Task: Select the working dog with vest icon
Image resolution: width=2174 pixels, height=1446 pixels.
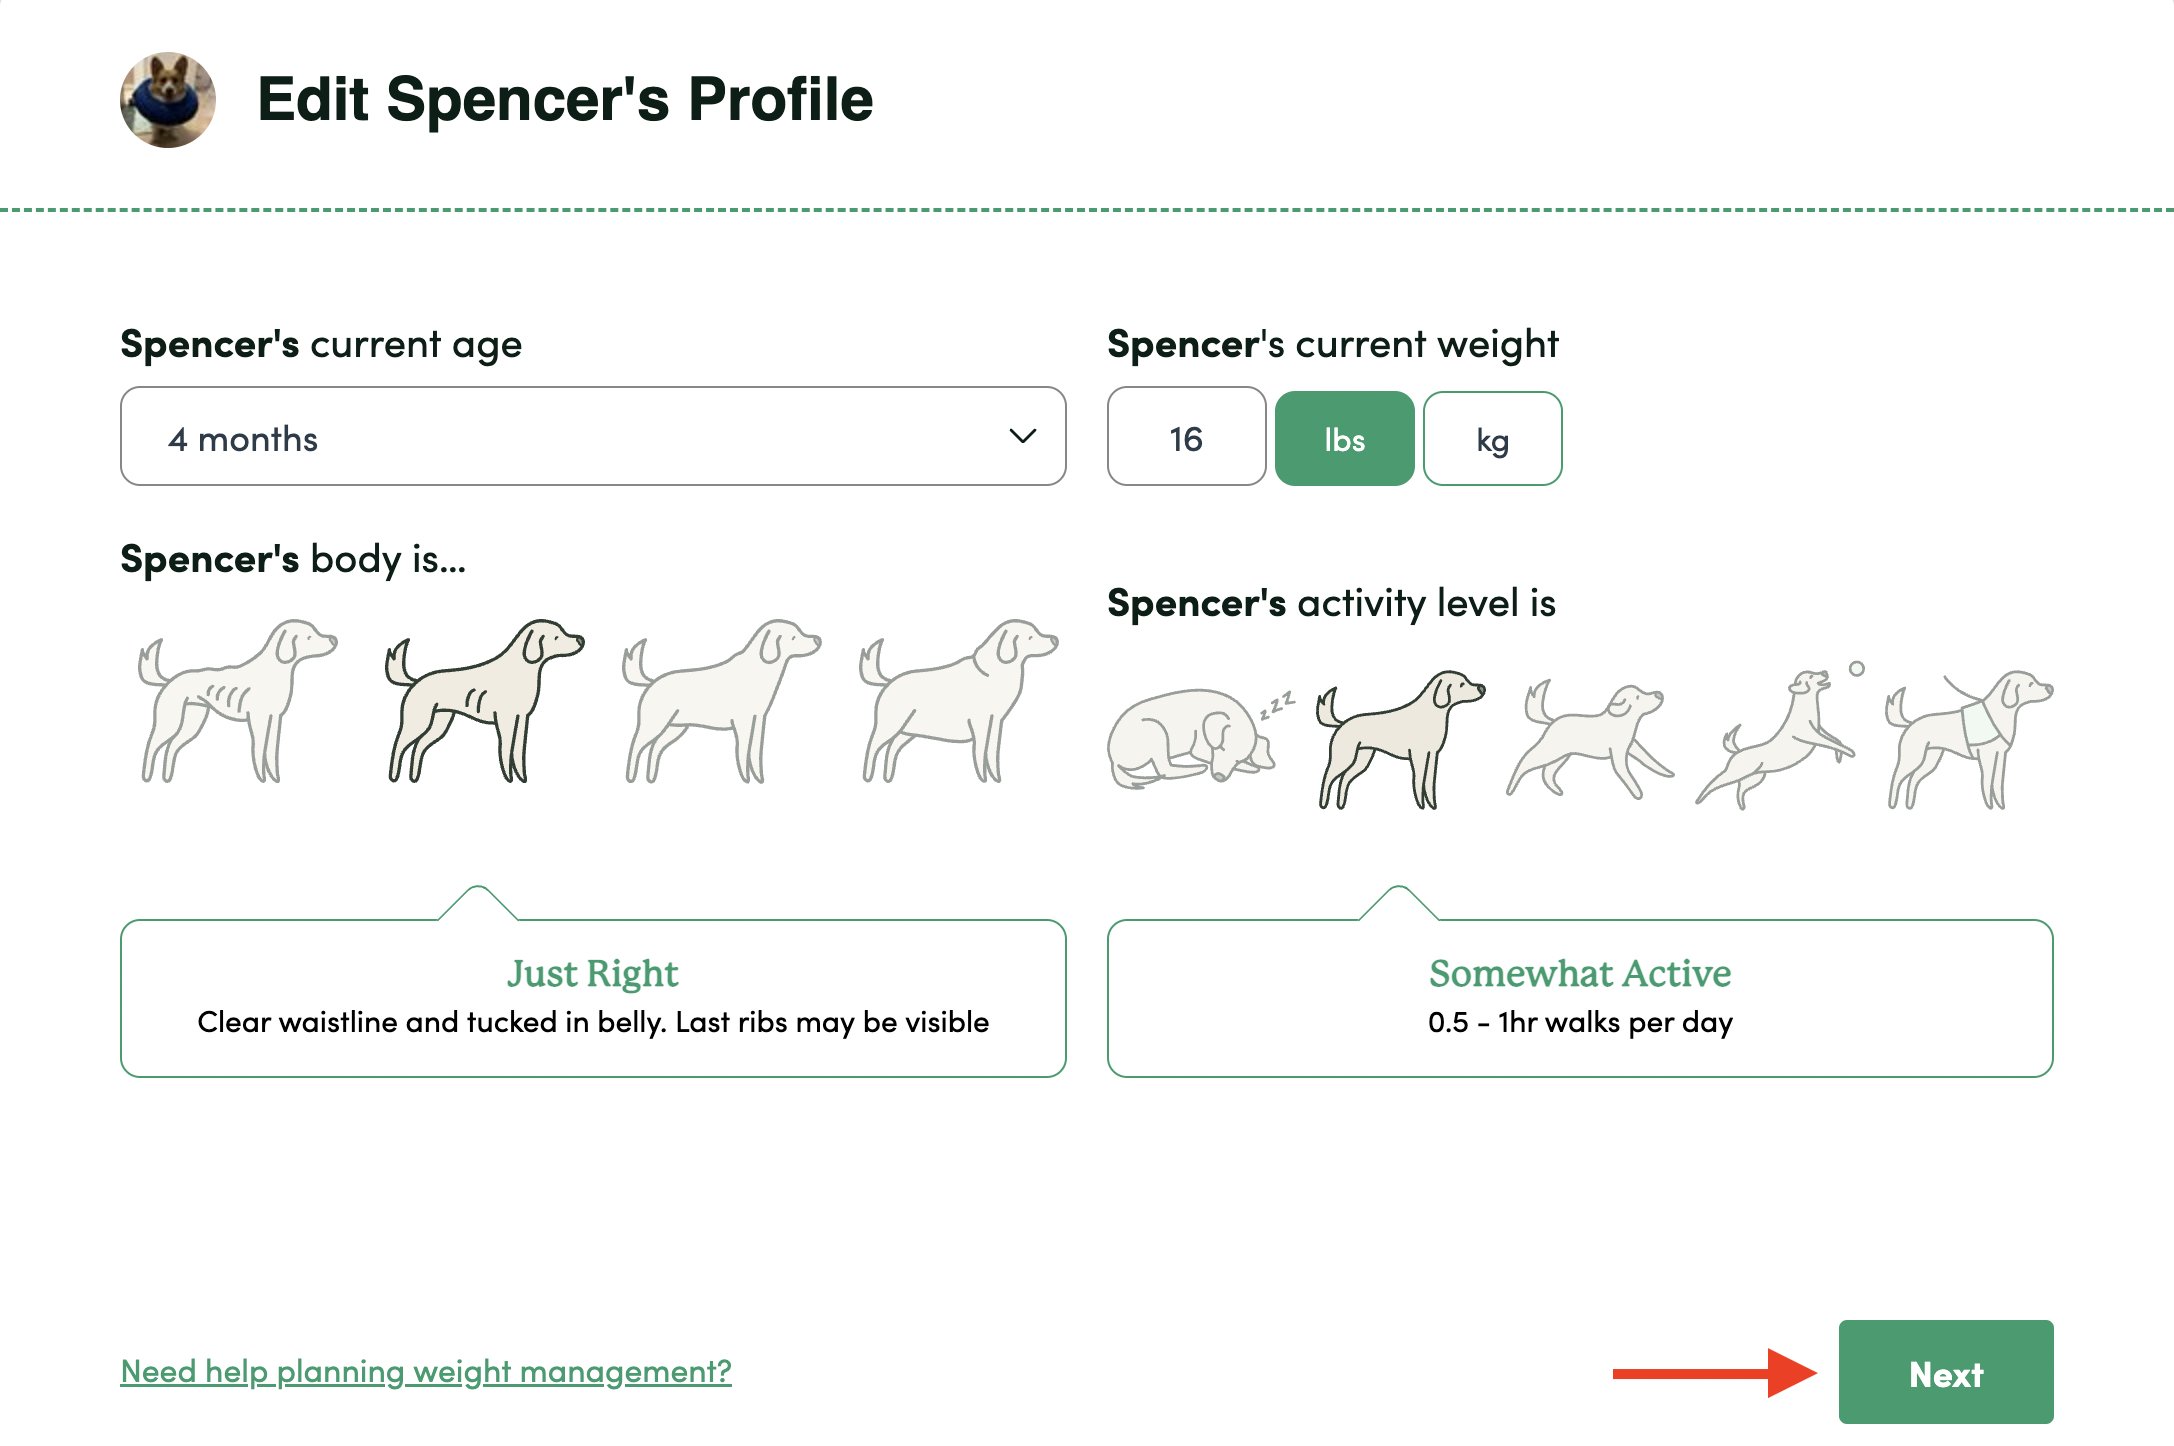Action: tap(1969, 738)
